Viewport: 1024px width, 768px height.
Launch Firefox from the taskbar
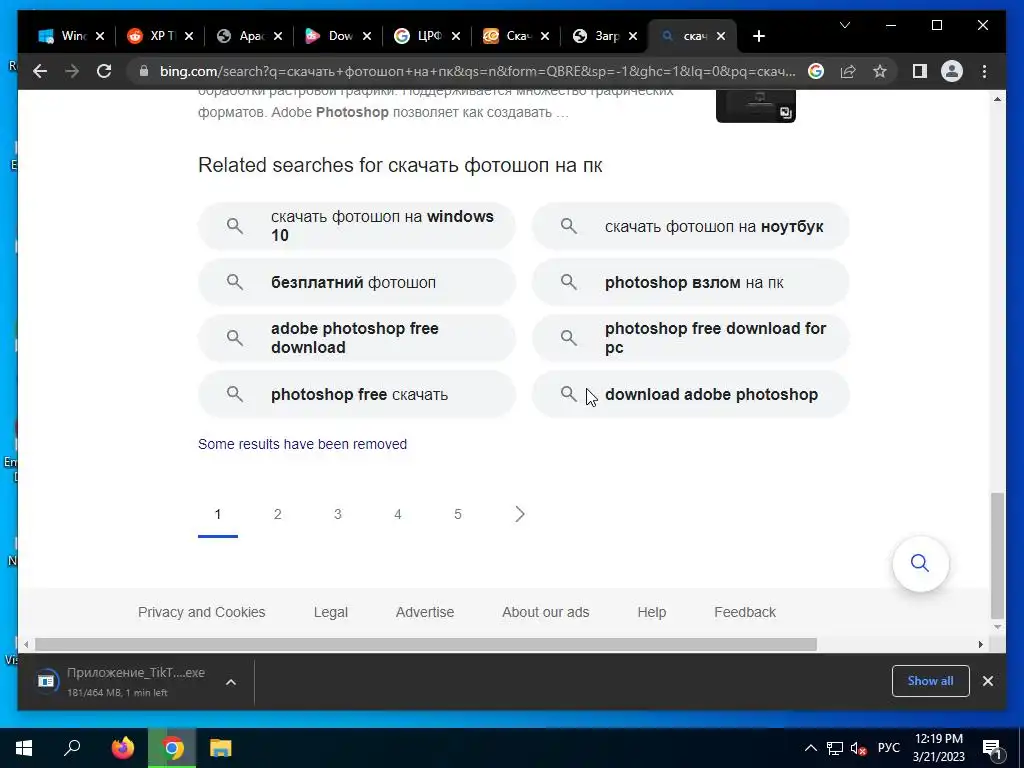(122, 748)
